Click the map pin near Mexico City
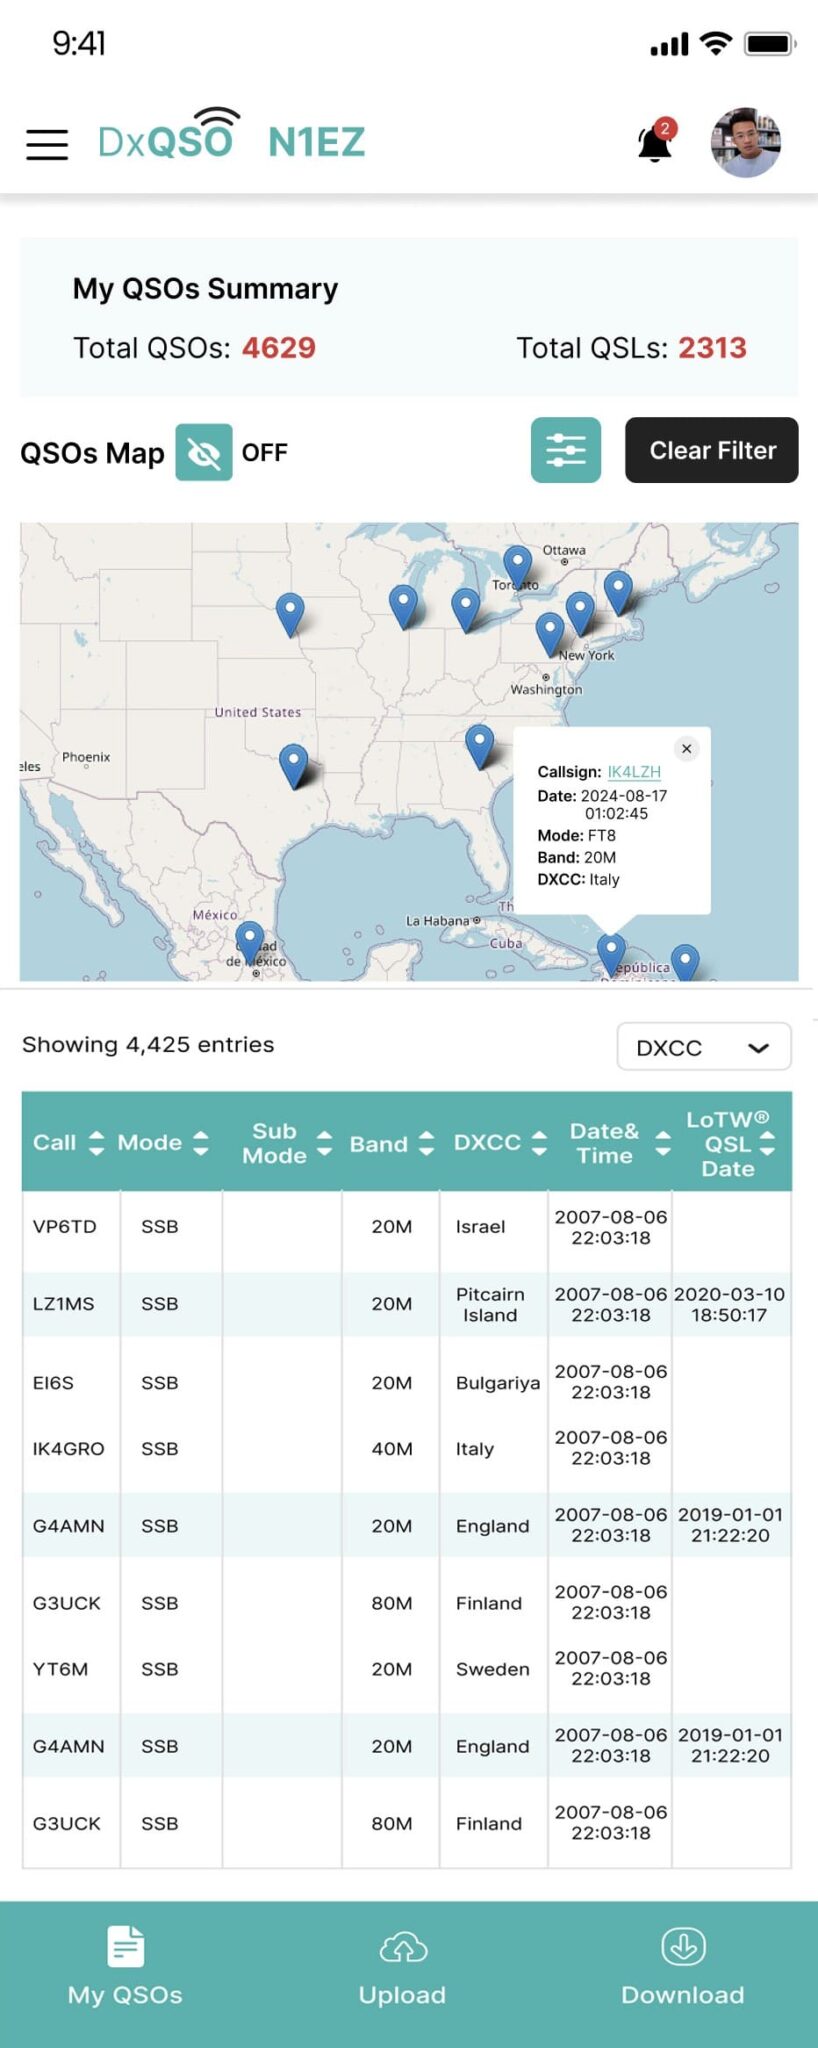Viewport: 818px width, 2048px height. [x=249, y=940]
